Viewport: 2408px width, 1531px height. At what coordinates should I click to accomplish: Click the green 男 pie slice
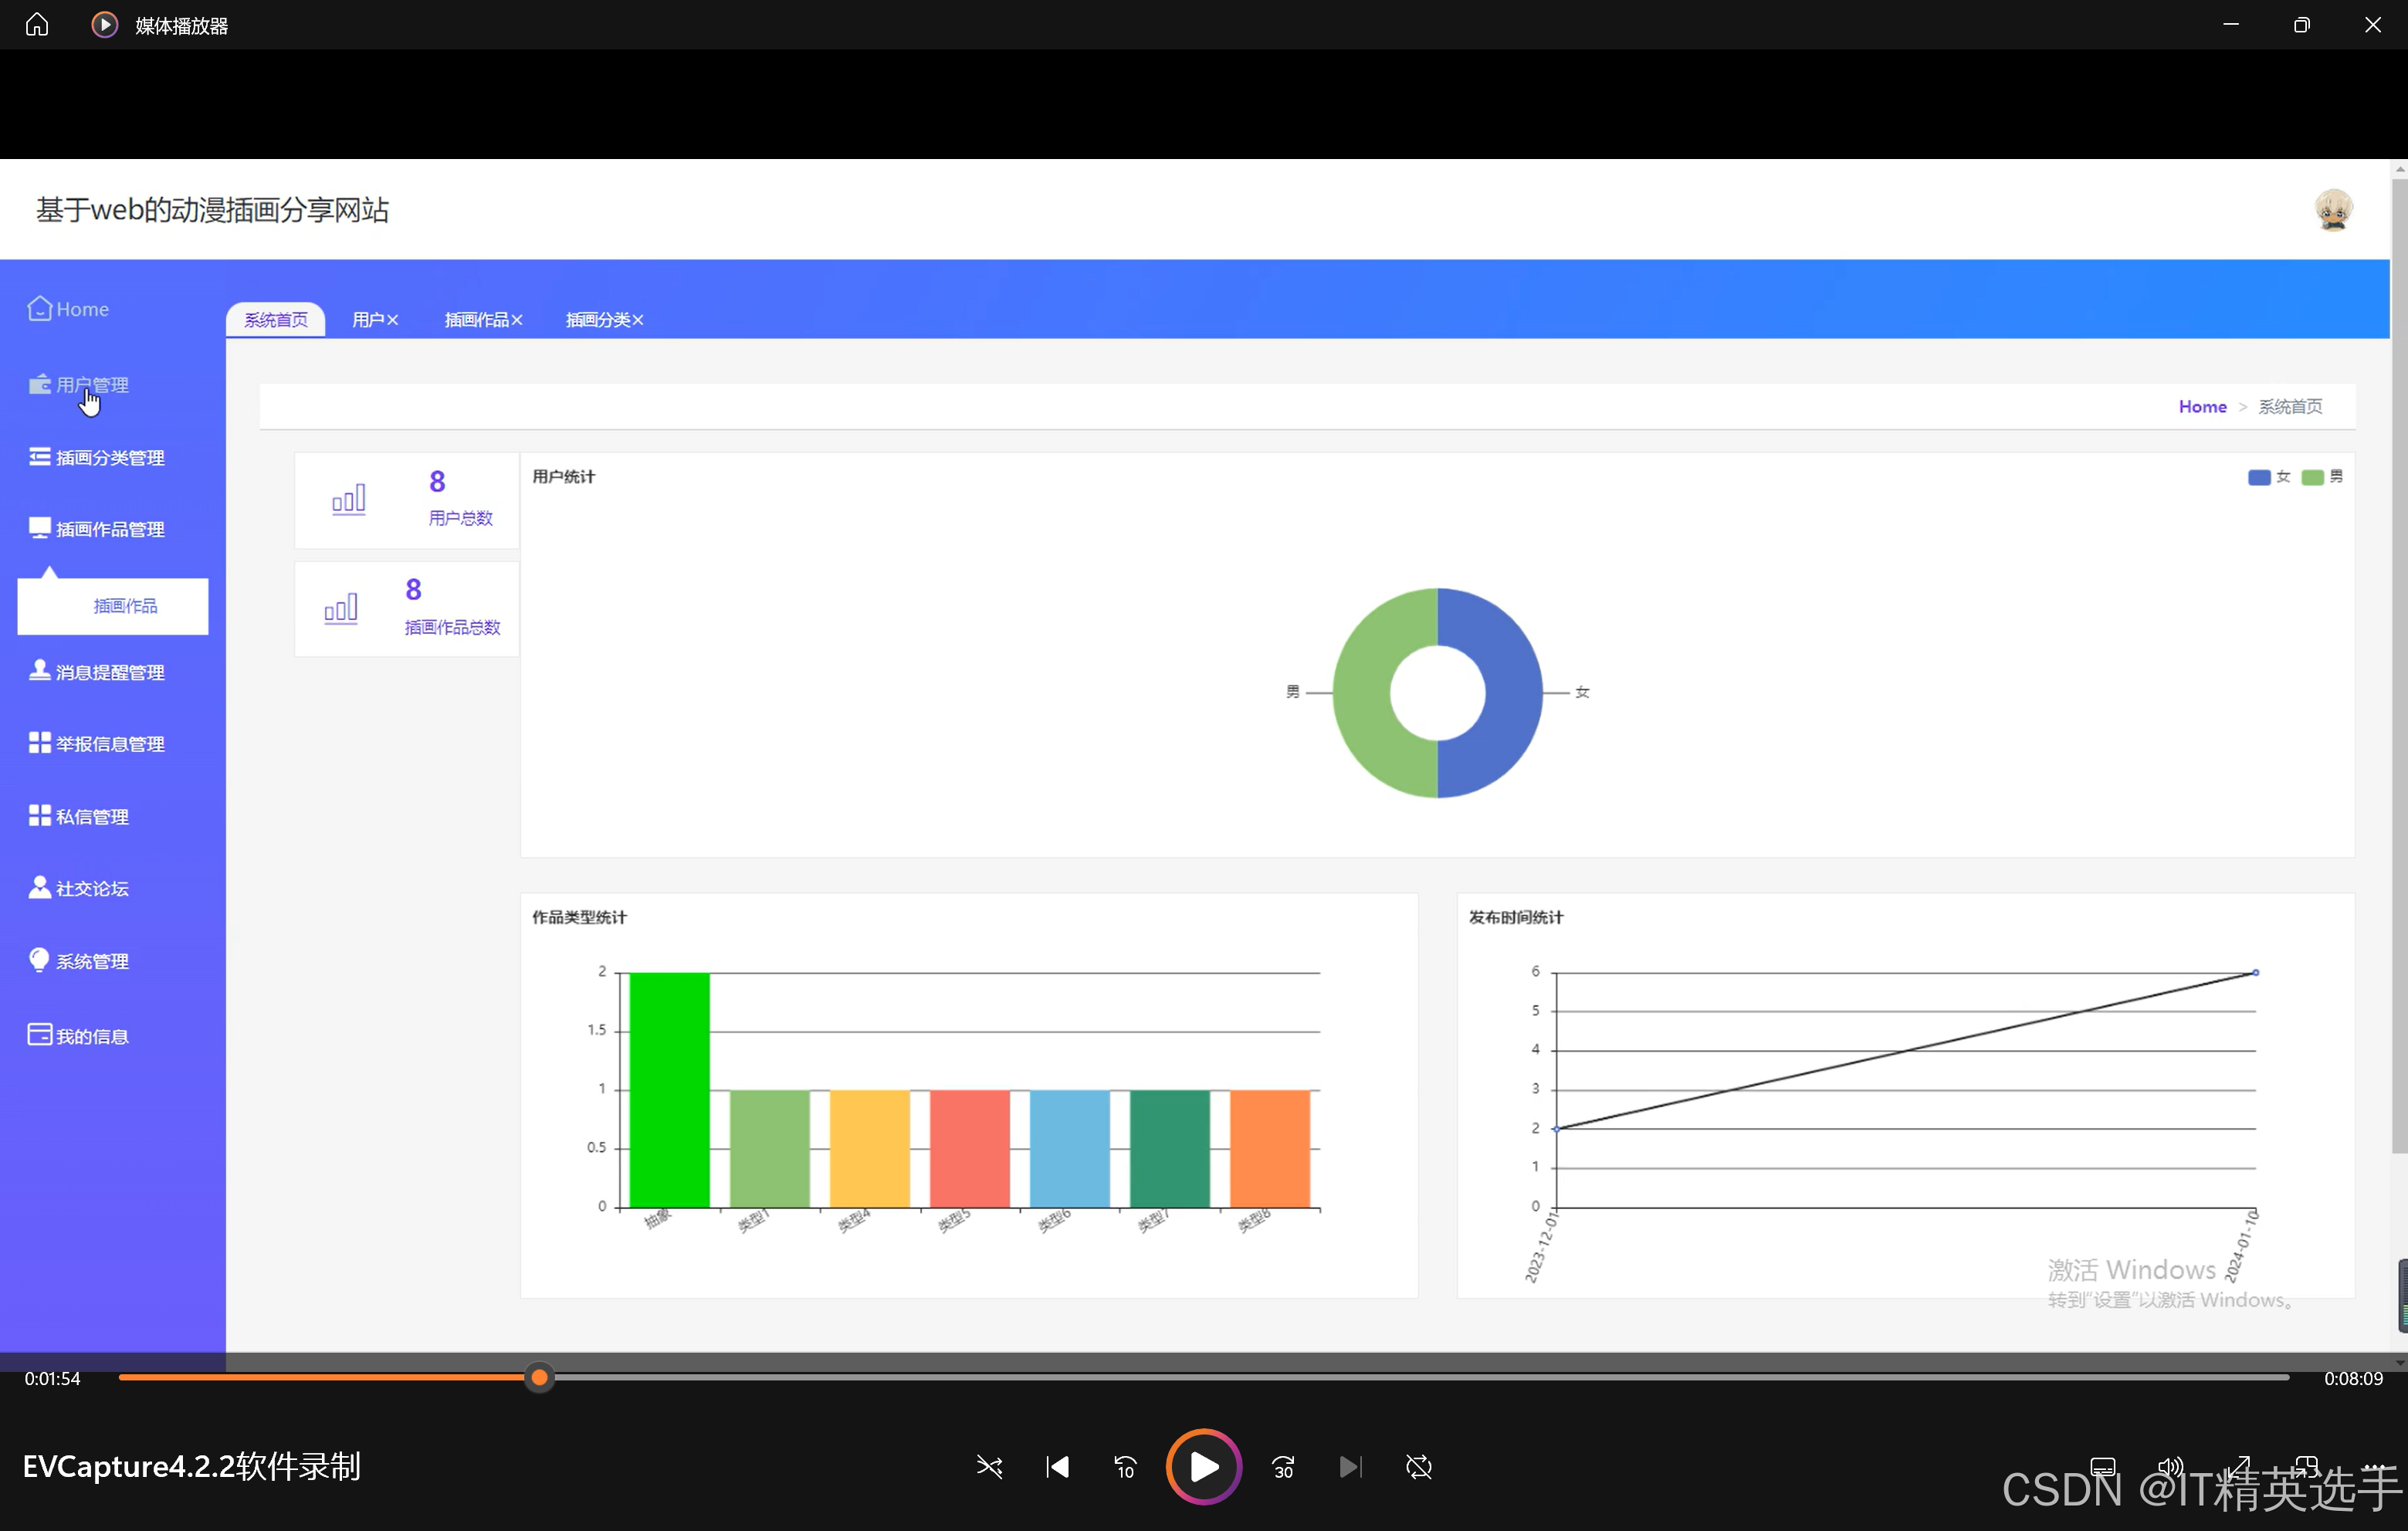1362,693
